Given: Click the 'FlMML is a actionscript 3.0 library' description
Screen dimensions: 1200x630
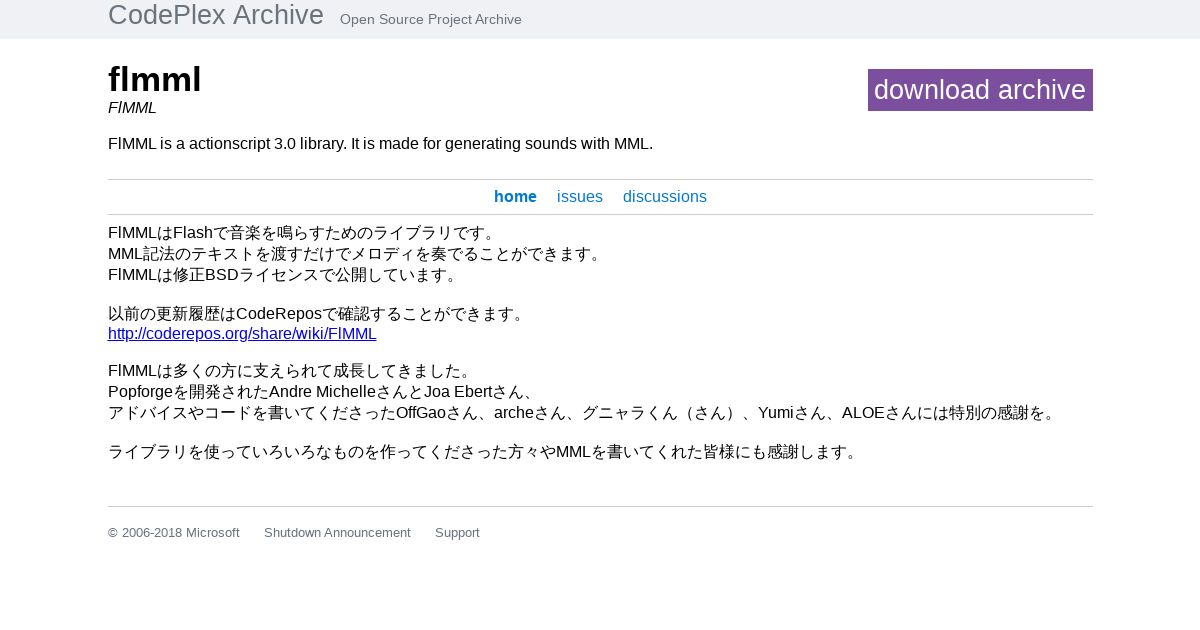Looking at the screenshot, I should tap(380, 144).
